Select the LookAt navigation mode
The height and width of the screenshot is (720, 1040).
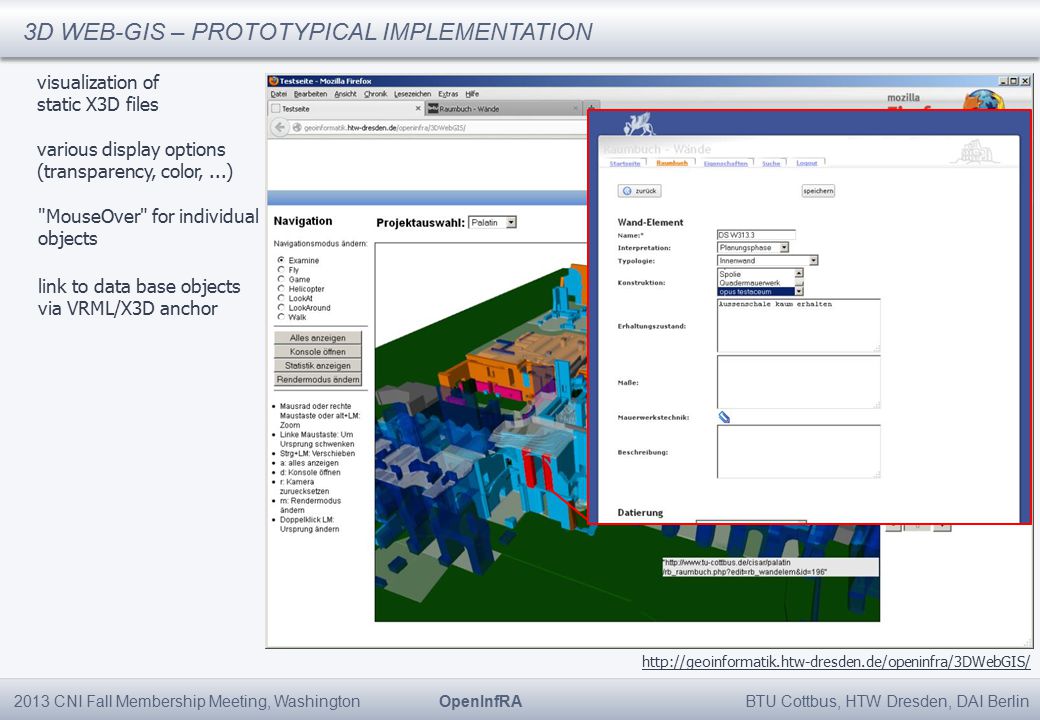tap(281, 298)
